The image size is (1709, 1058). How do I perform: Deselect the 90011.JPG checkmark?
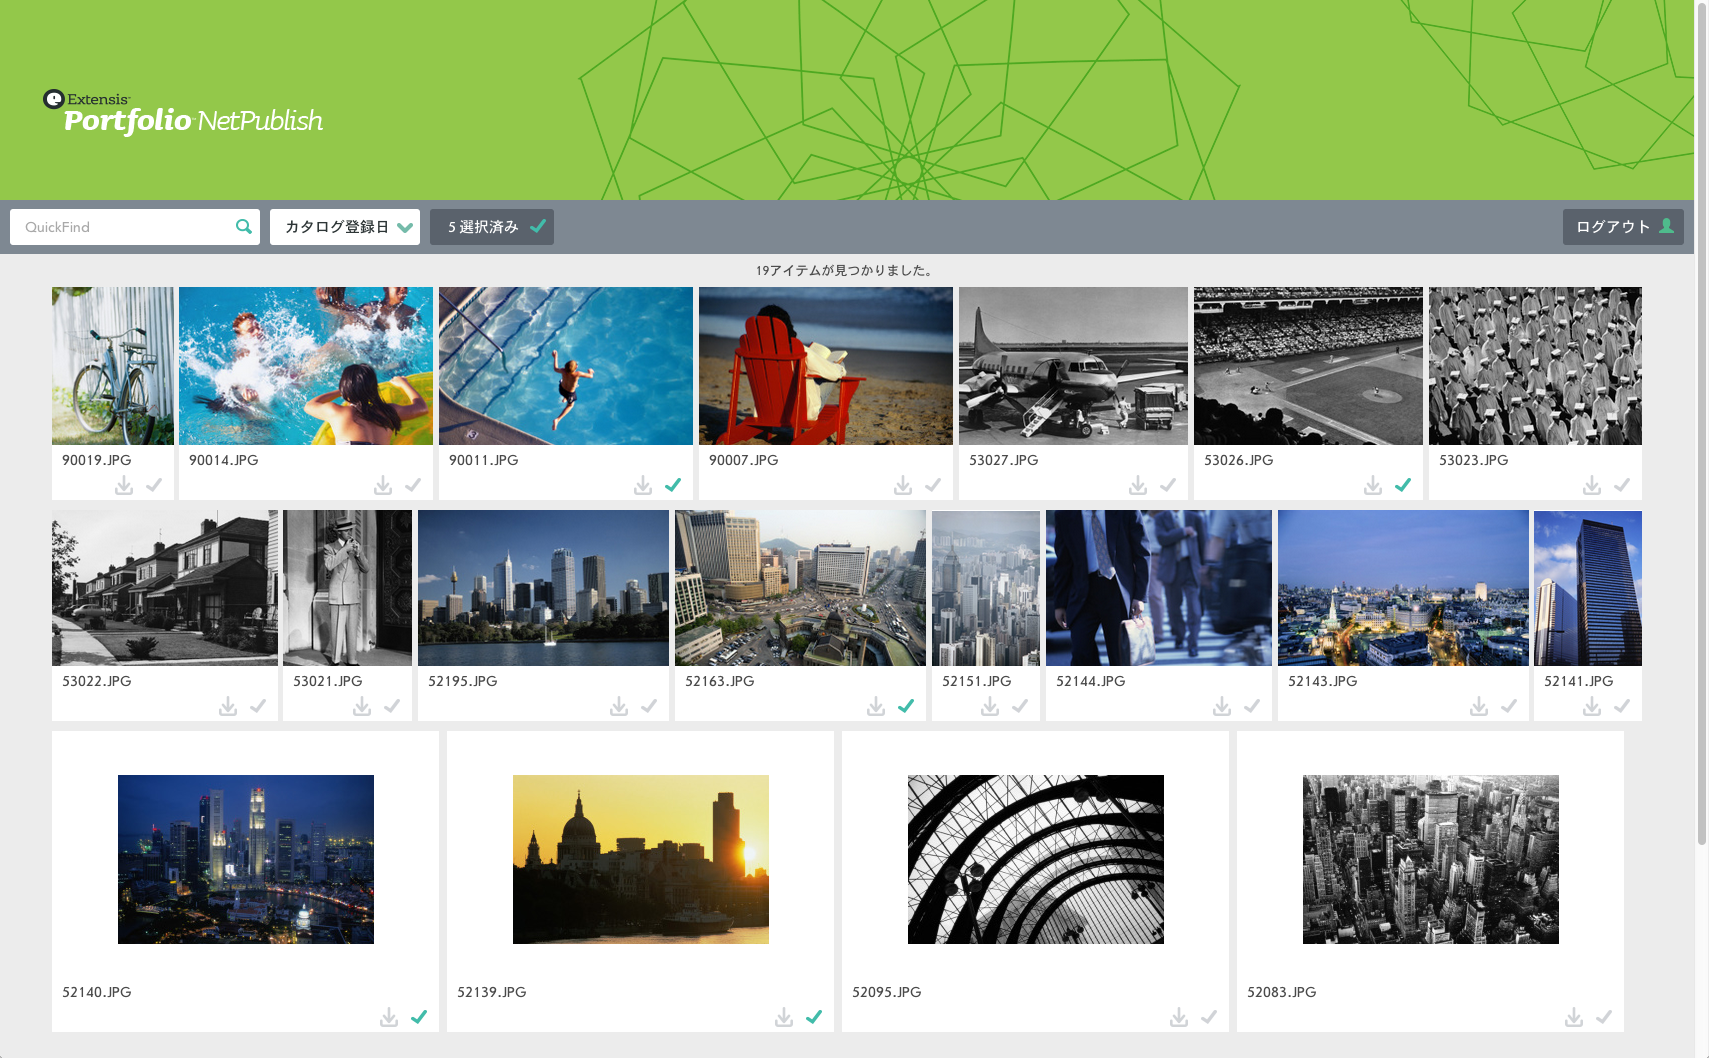(x=673, y=485)
